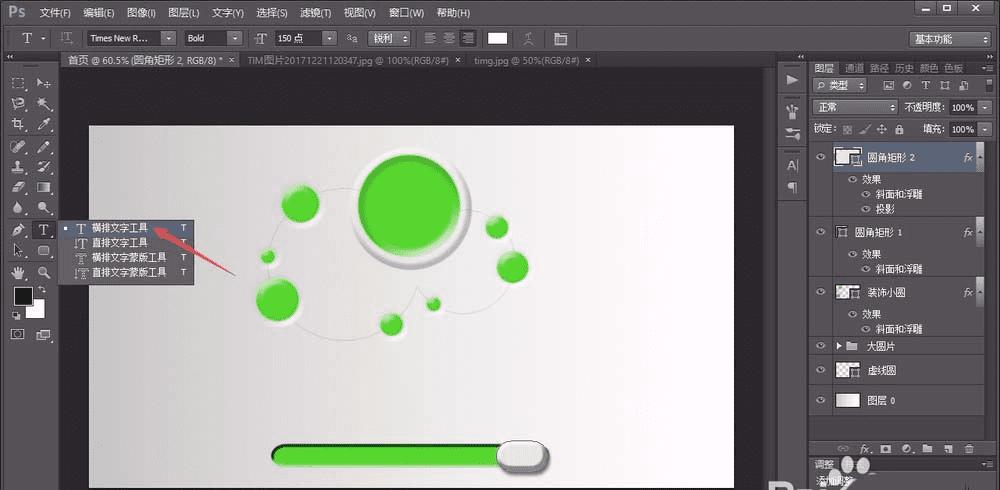Switch to the timg.jpg document tab

[526, 60]
